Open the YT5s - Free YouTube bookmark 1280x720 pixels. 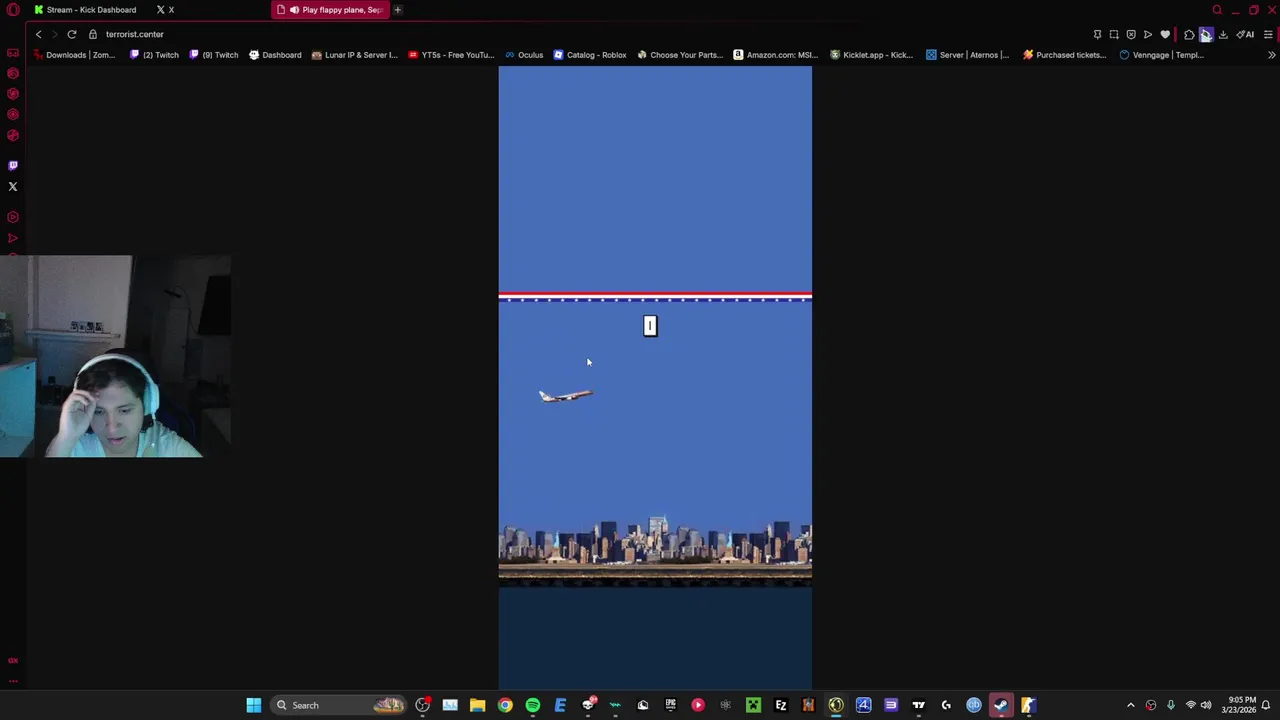point(452,55)
